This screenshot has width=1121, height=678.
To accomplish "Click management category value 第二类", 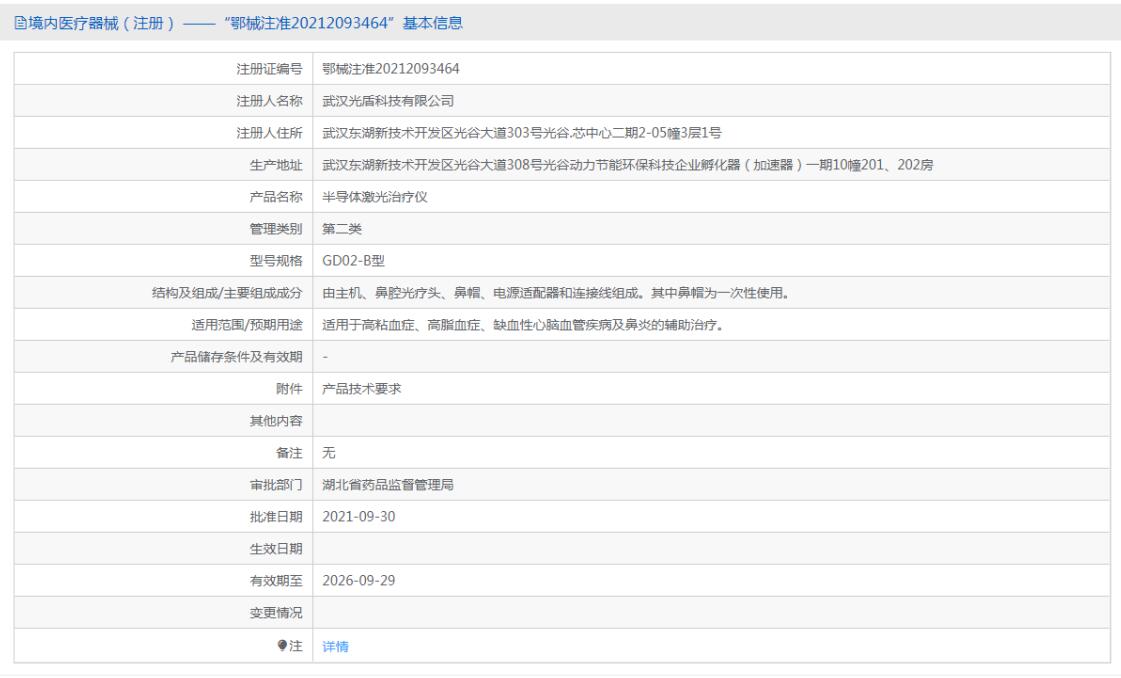I will pyautogui.click(x=342, y=229).
